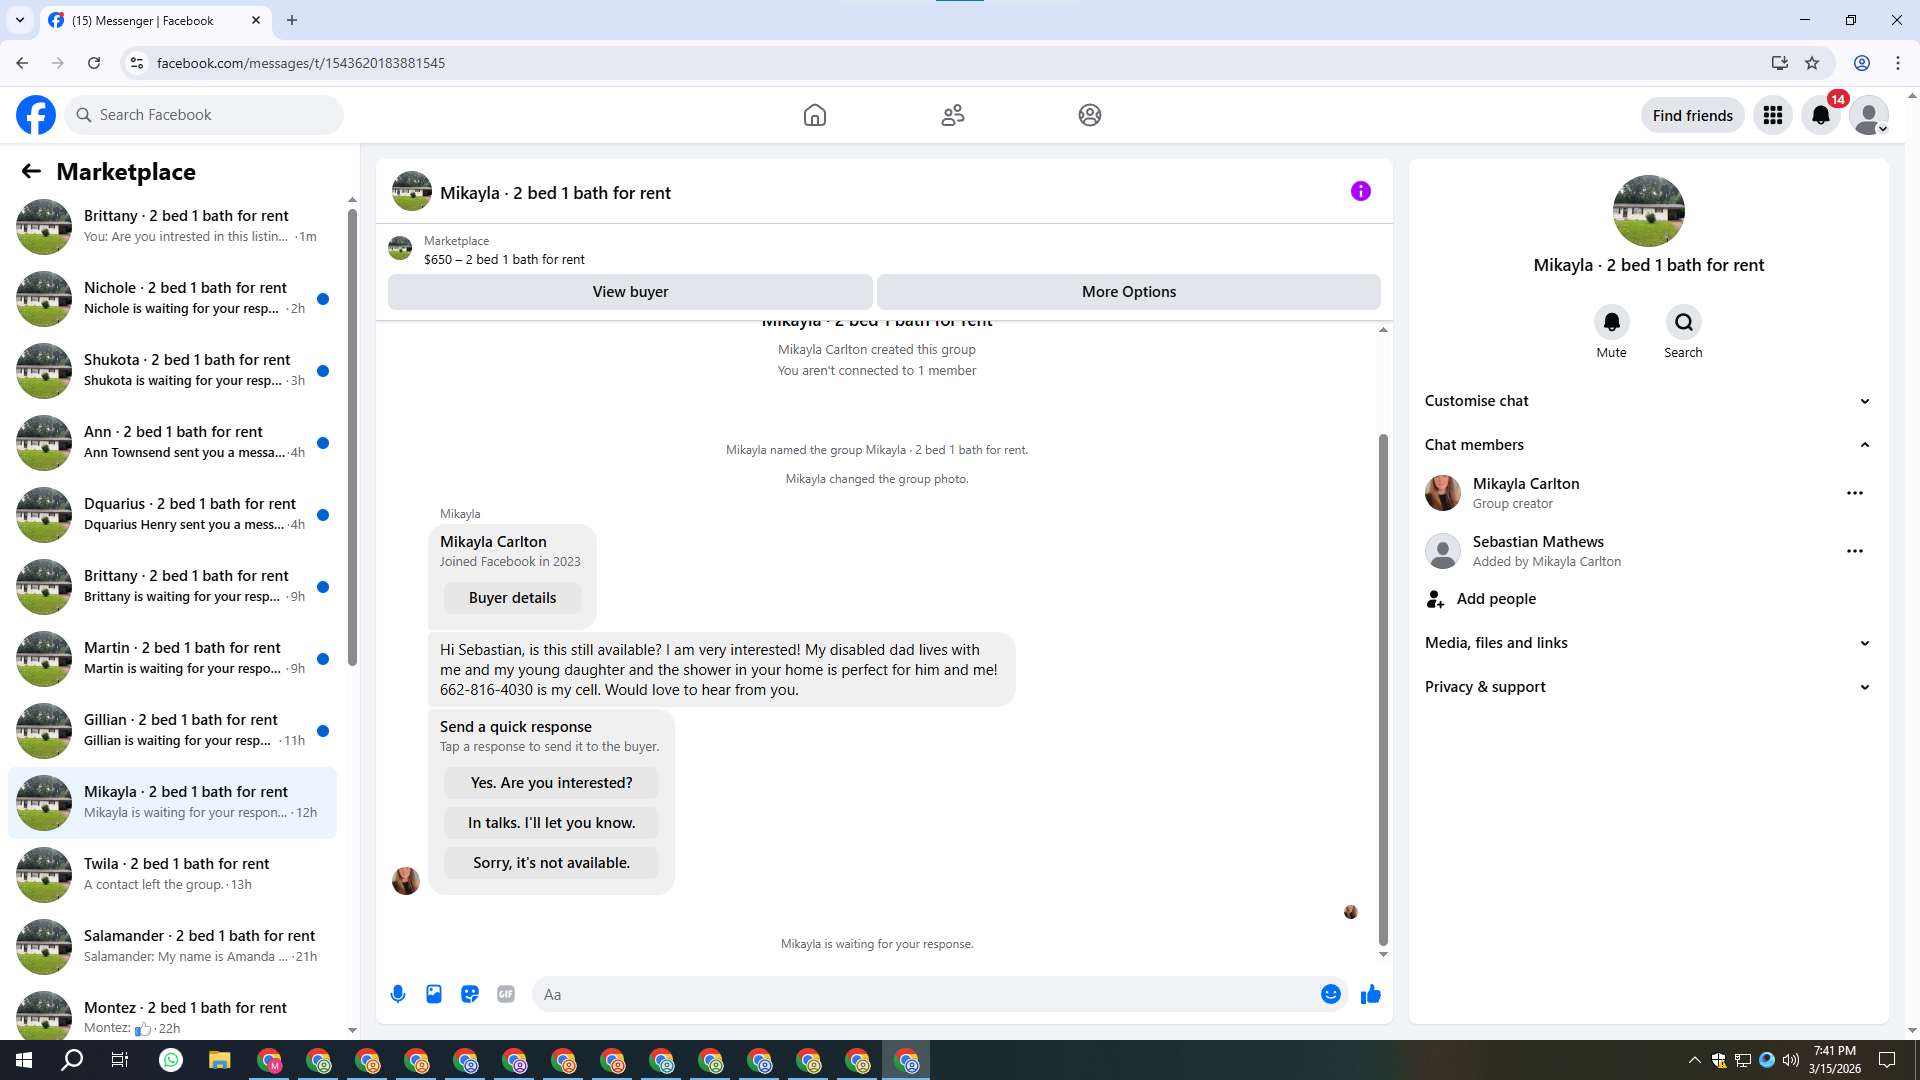Click the View buyer button
The height and width of the screenshot is (1080, 1920).
coord(630,292)
